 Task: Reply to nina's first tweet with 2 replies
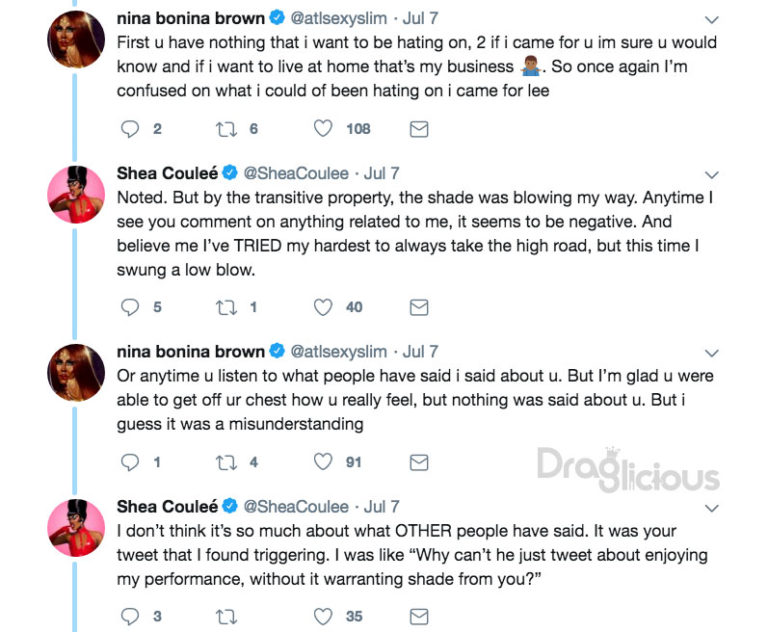130,129
